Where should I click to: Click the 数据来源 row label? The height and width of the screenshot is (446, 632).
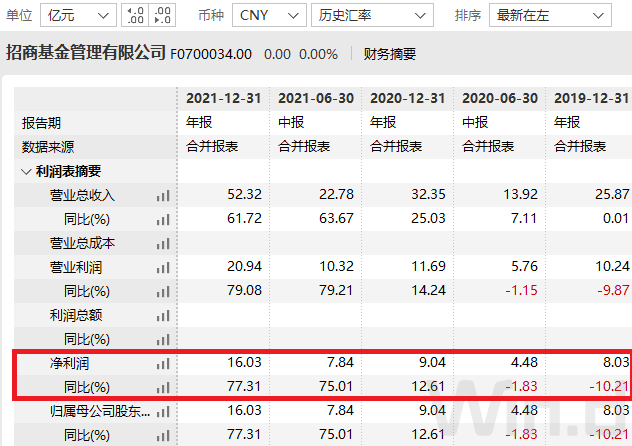[48, 147]
